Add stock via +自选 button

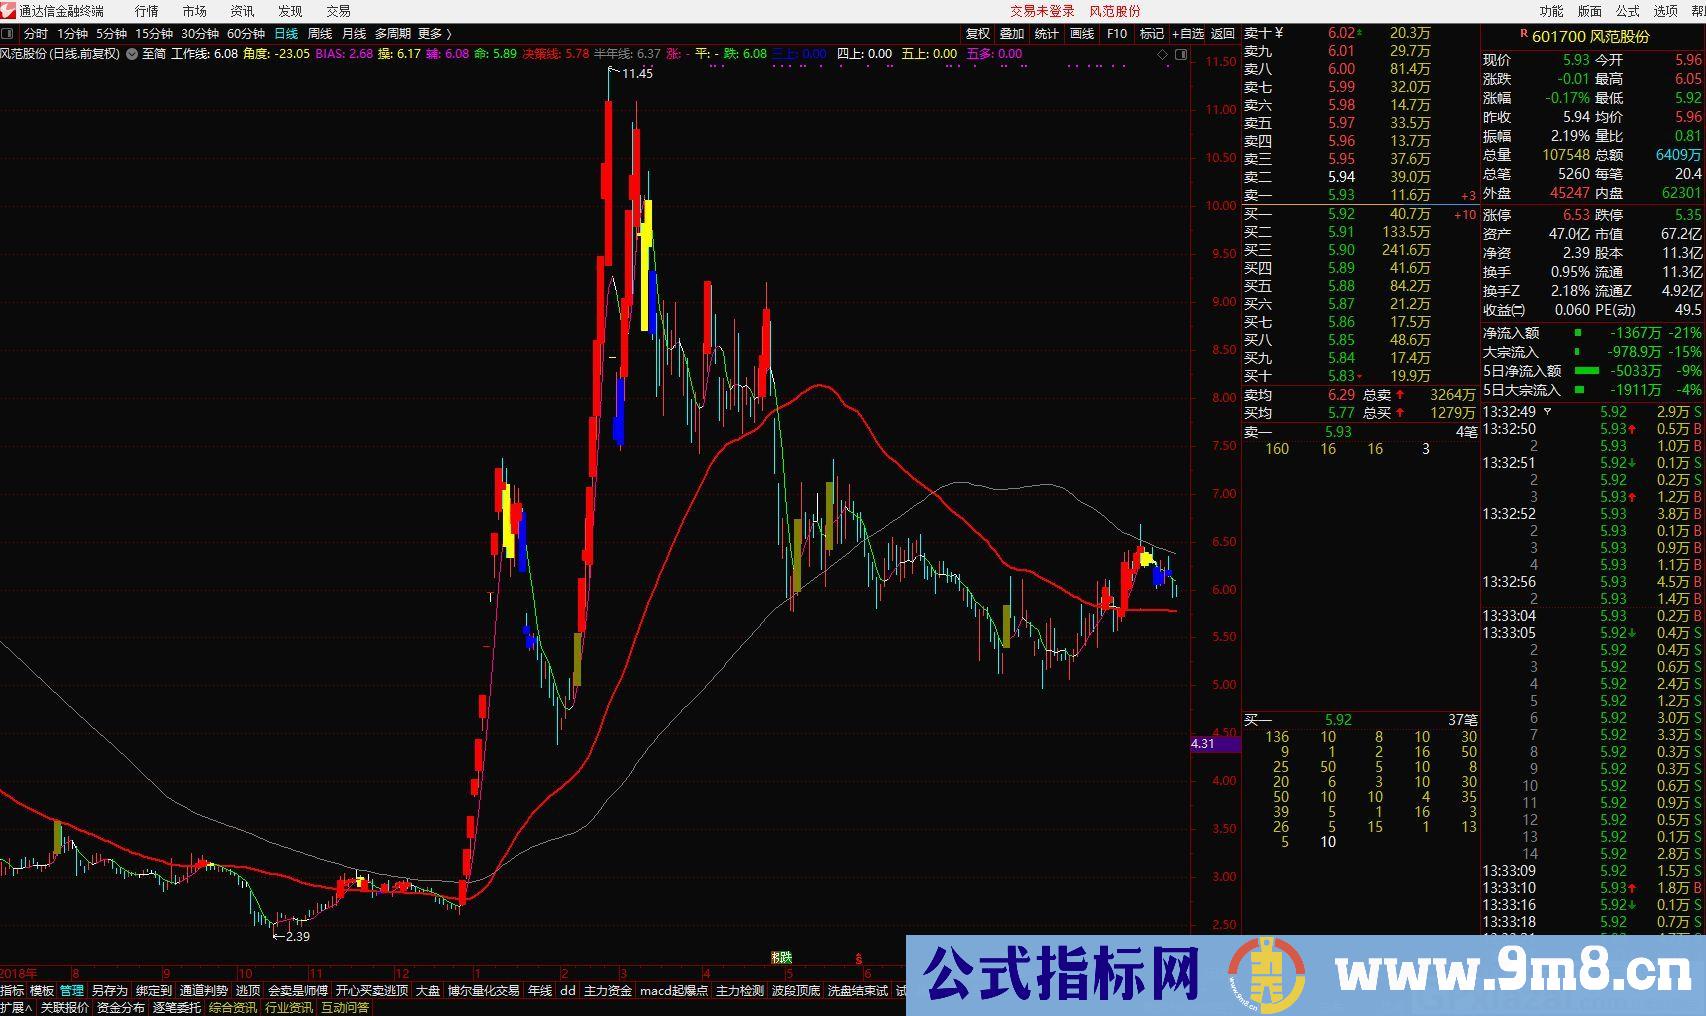coord(1188,34)
